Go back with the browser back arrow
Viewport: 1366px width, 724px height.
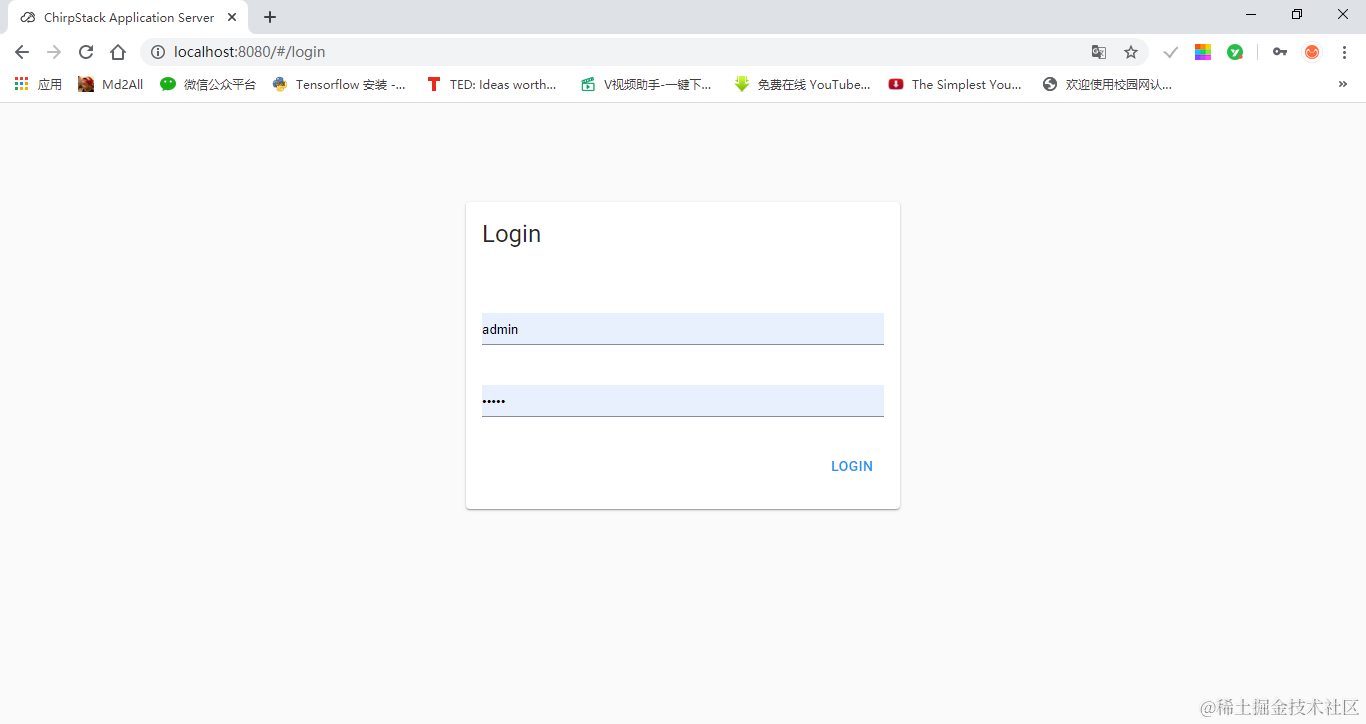point(22,52)
